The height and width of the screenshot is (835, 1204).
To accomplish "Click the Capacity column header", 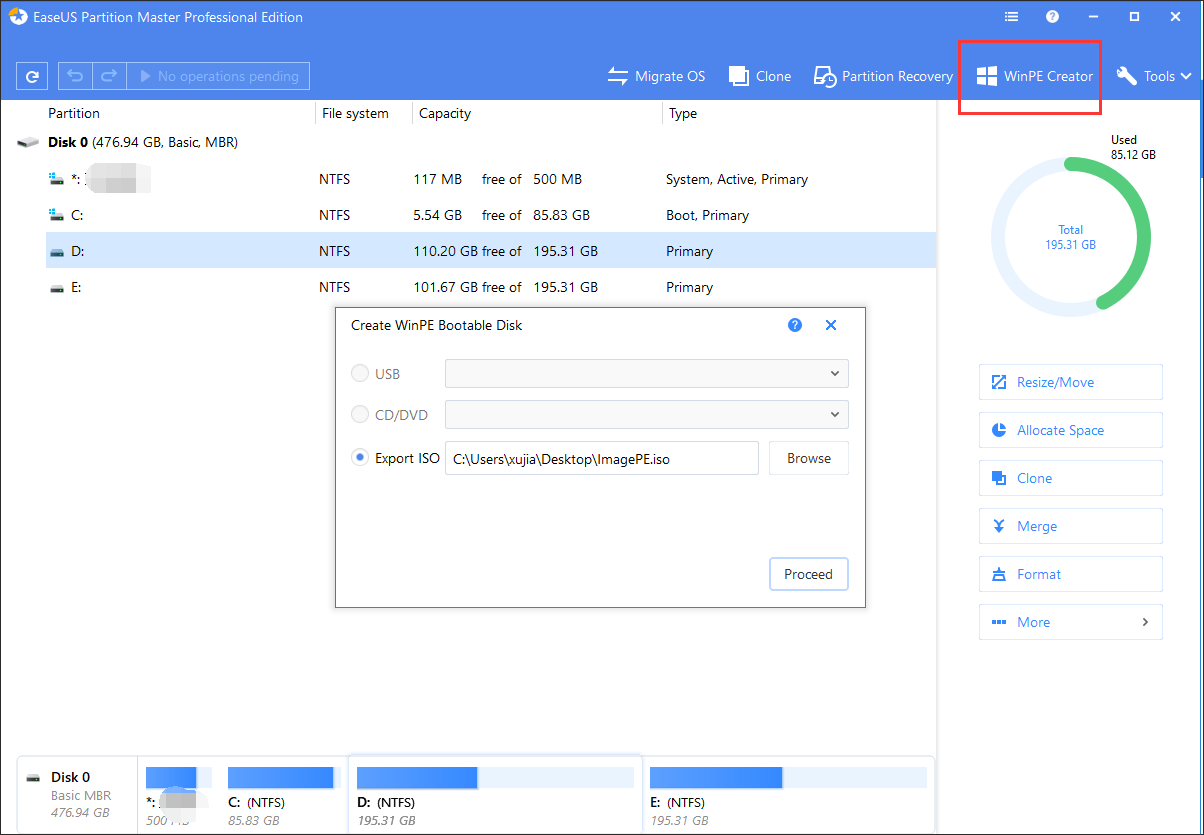I will [x=445, y=113].
